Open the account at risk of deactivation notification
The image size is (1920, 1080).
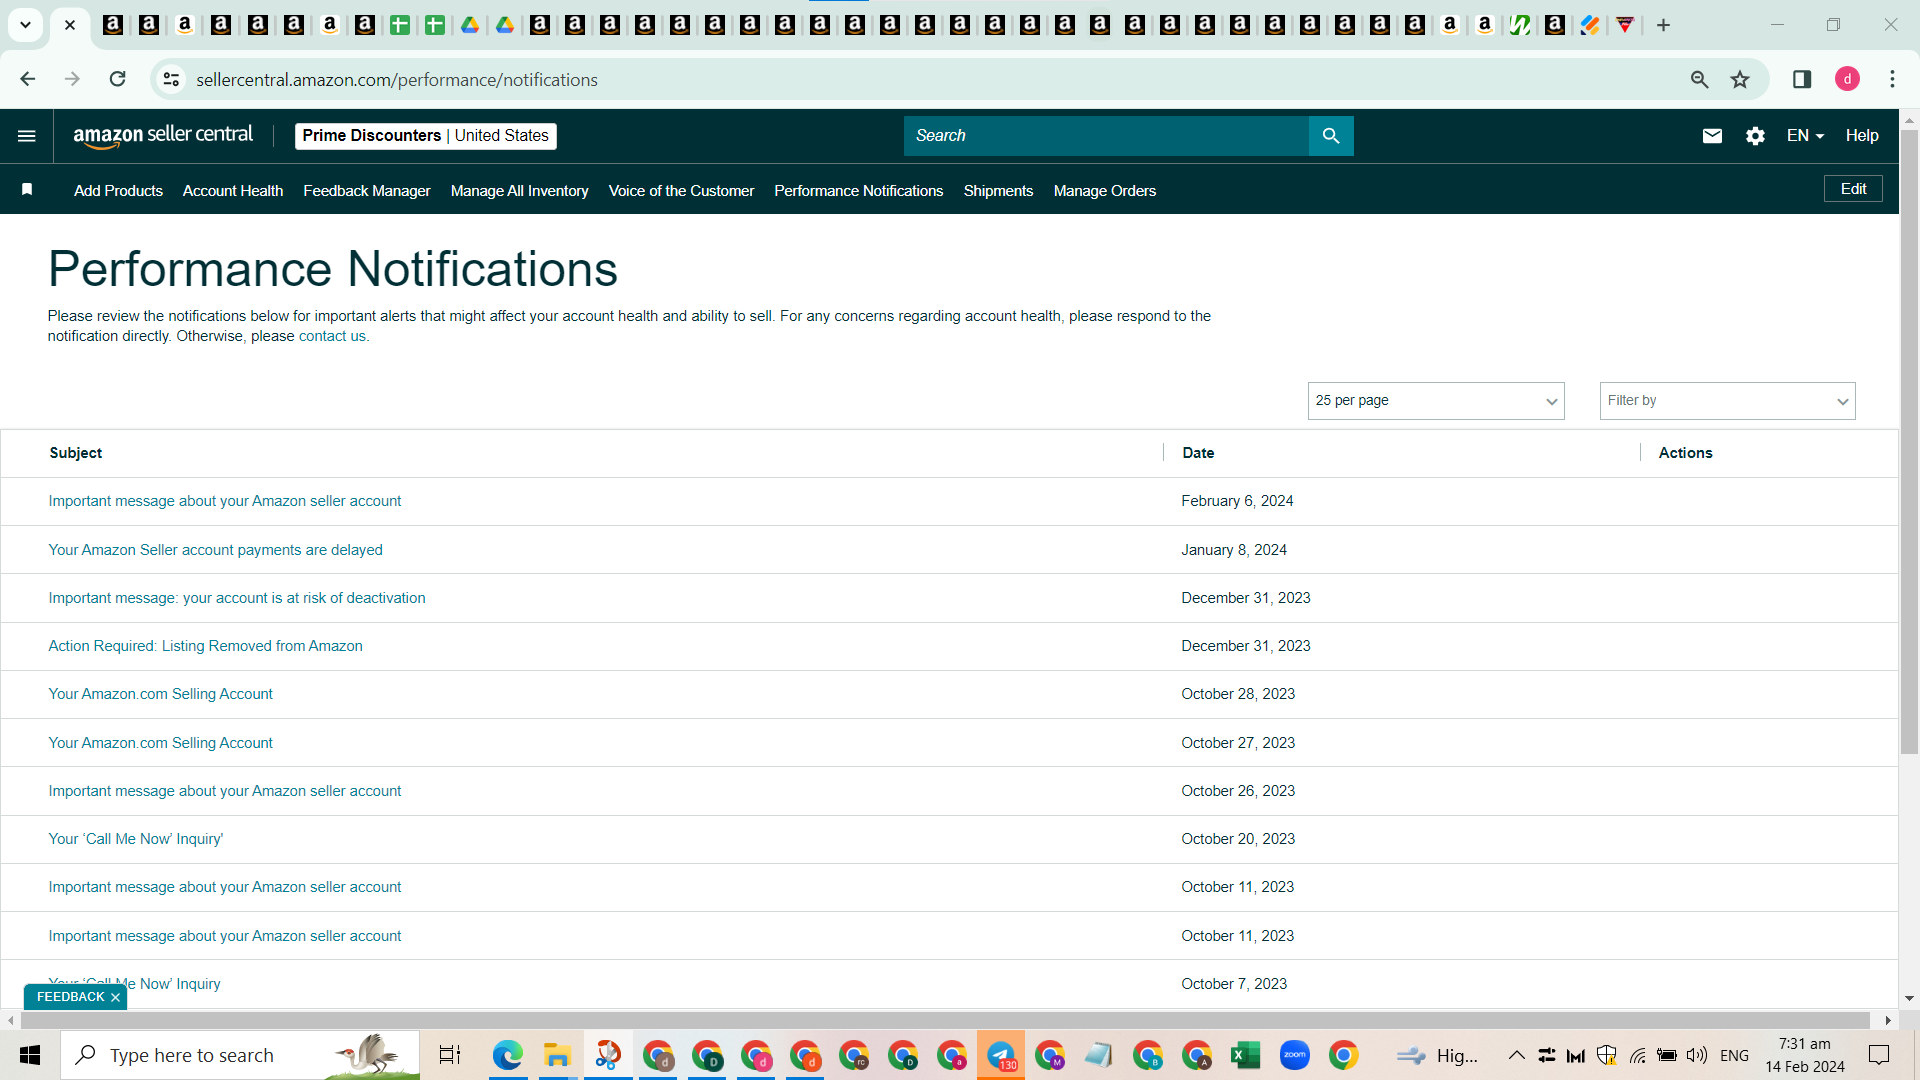click(x=237, y=598)
